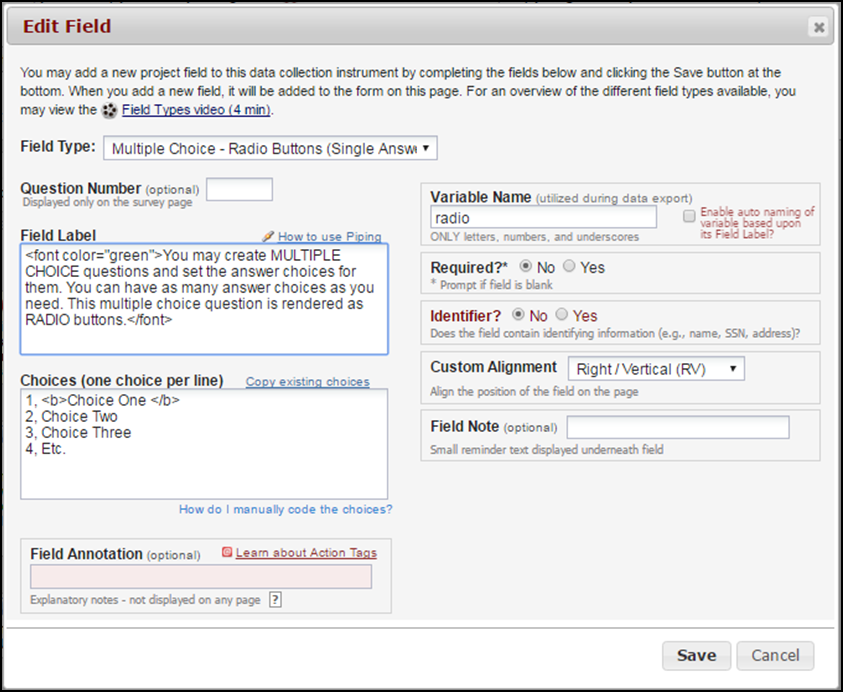Click into the Variable Name field
The width and height of the screenshot is (843, 692).
click(543, 217)
